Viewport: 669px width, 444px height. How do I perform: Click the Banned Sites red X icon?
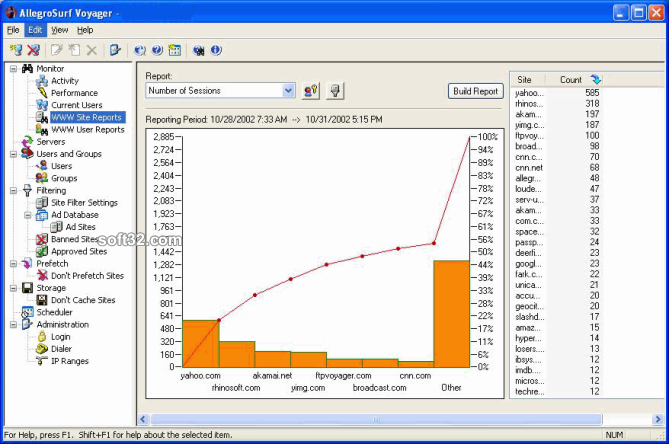pos(42,239)
